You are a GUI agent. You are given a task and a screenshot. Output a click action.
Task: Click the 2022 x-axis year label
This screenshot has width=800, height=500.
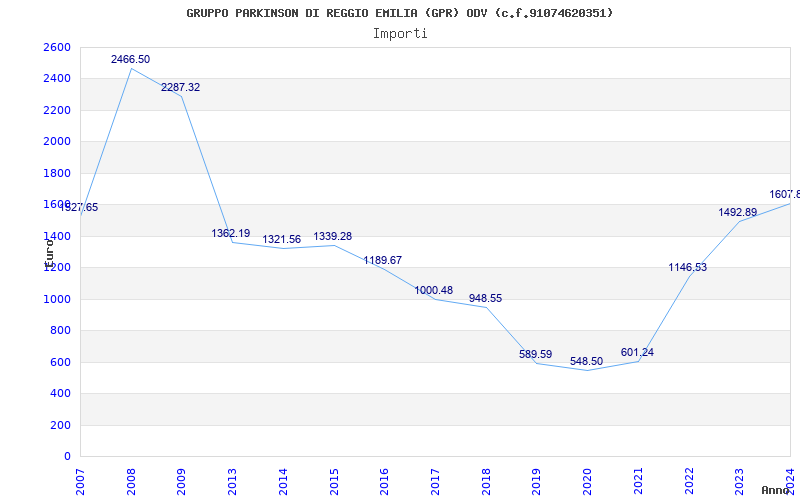point(689,481)
